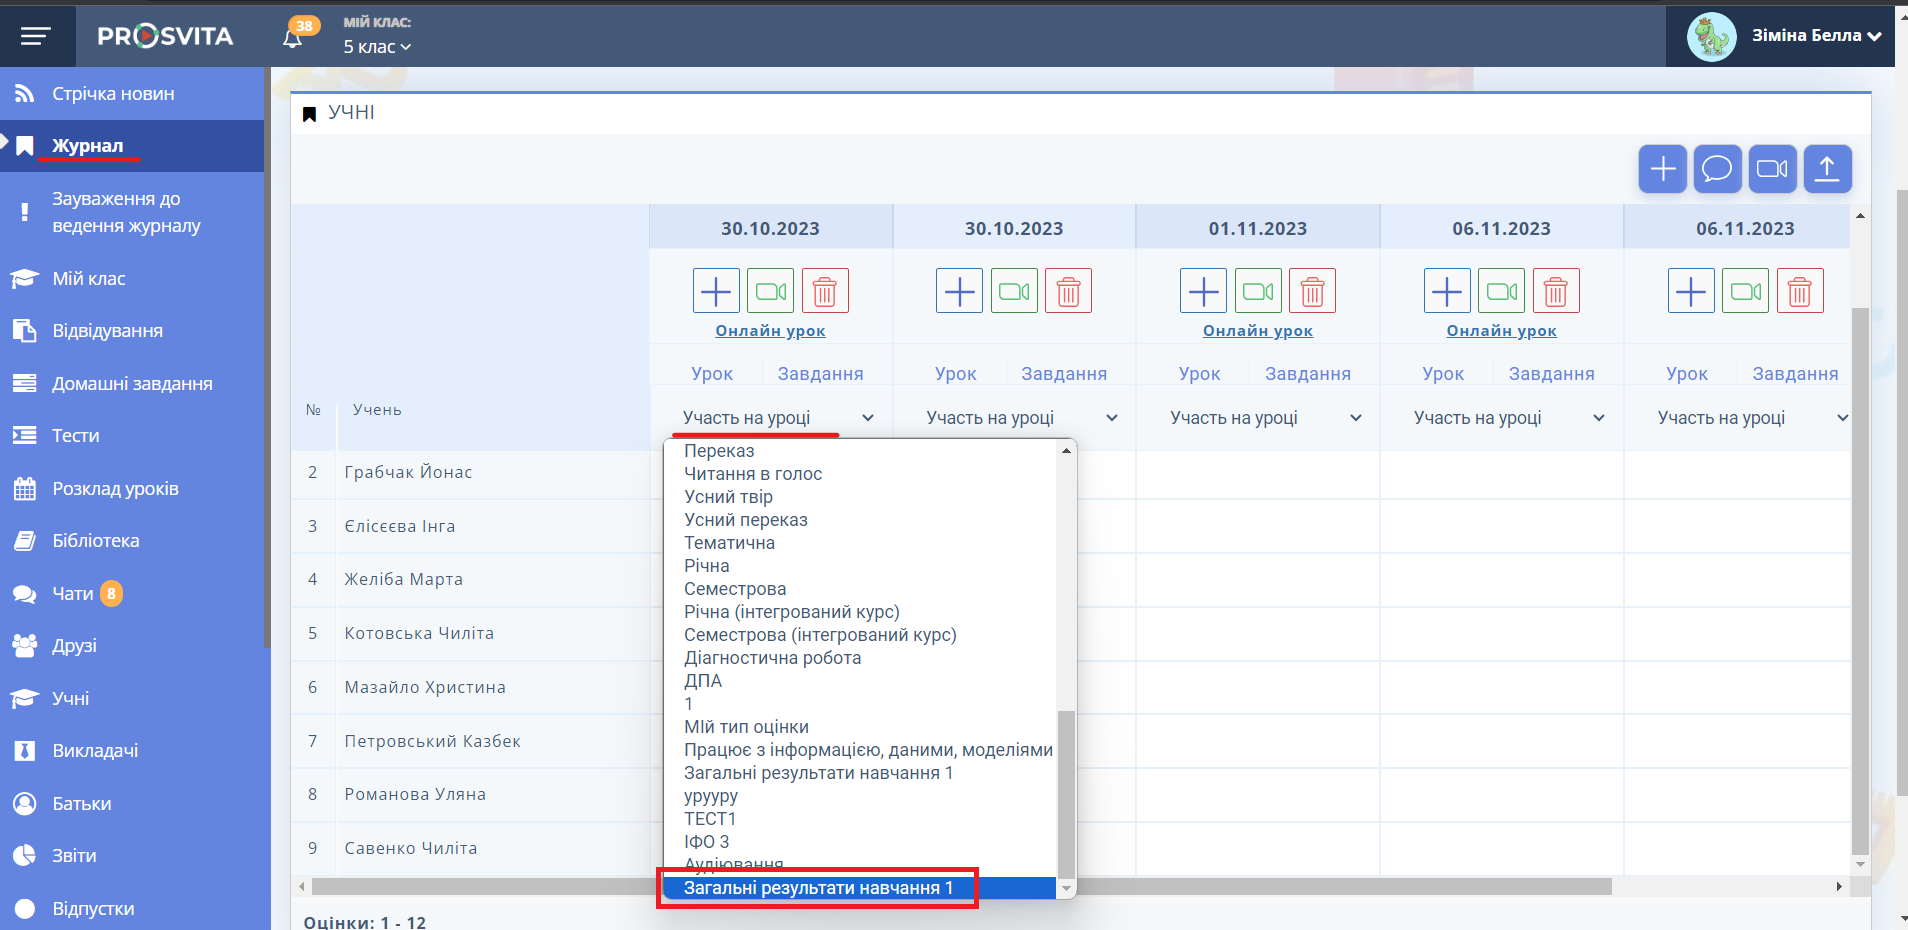Choose Діагностична робота in the list
1908x930 pixels.
coord(772,658)
